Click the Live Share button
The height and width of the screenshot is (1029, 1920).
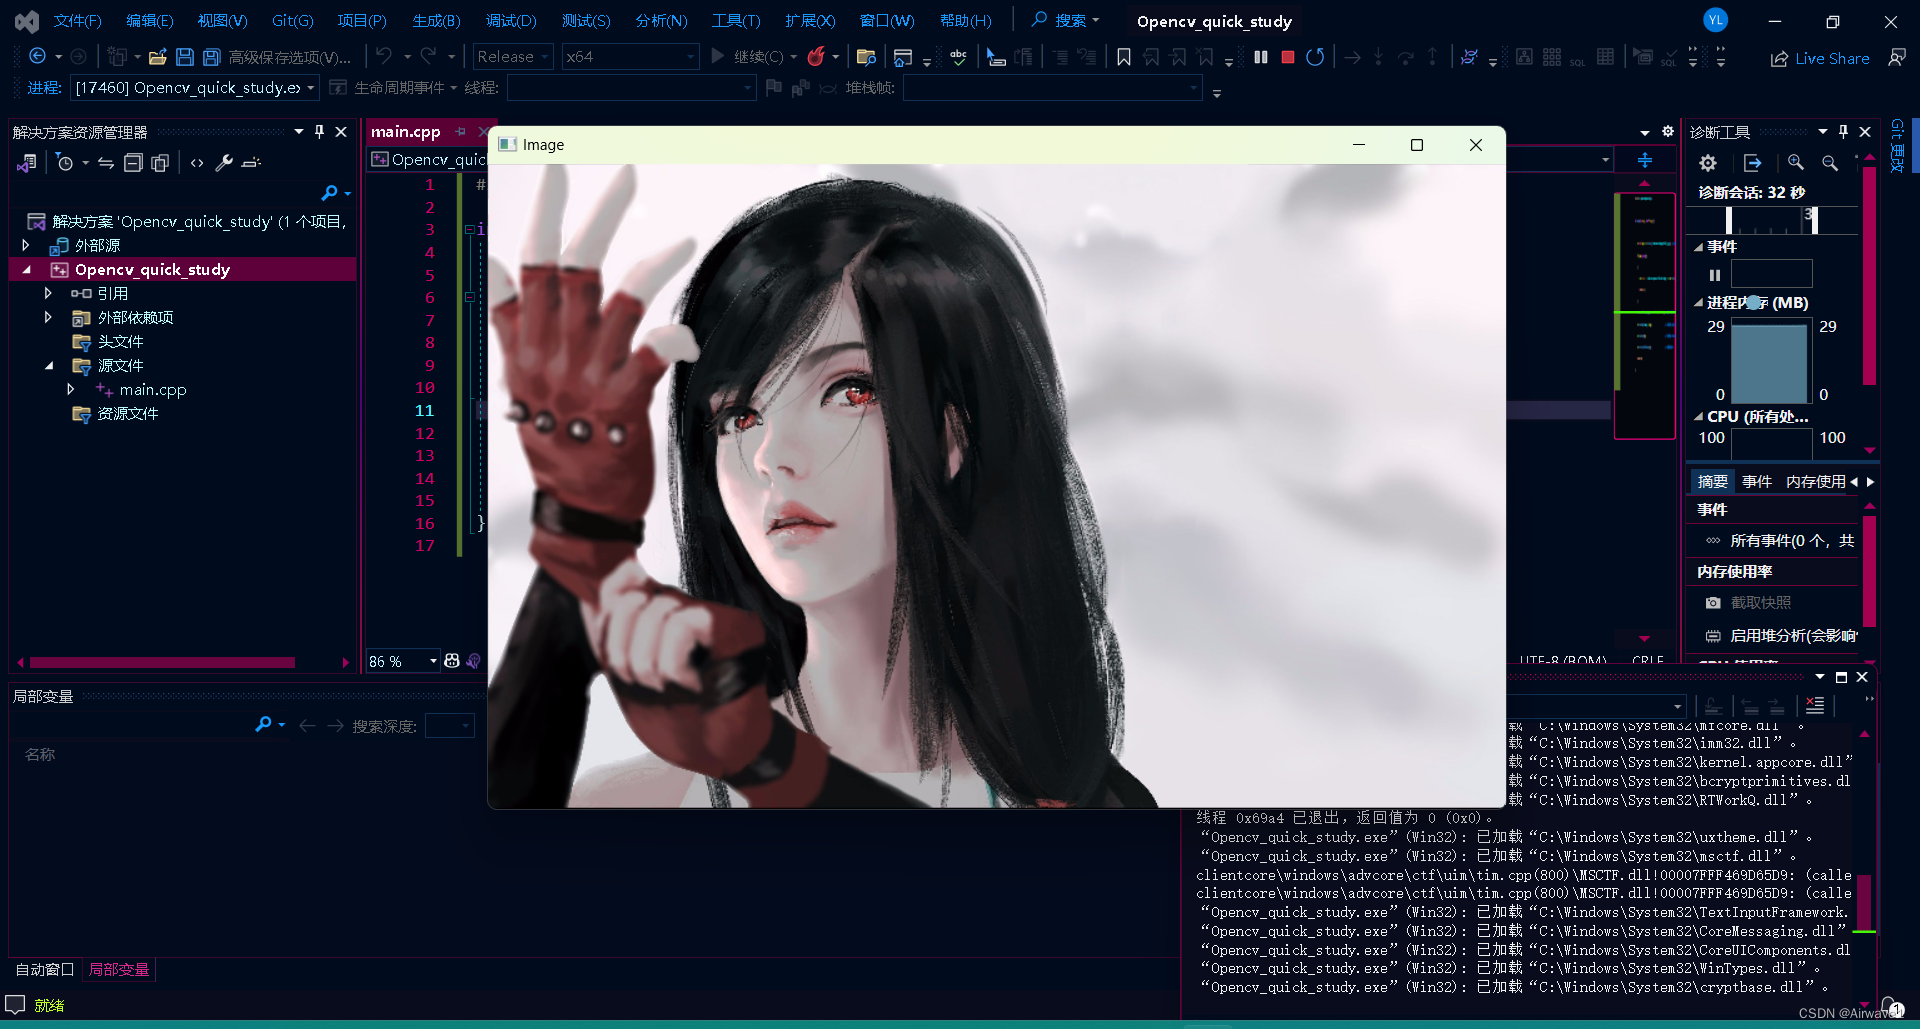[x=1821, y=58]
